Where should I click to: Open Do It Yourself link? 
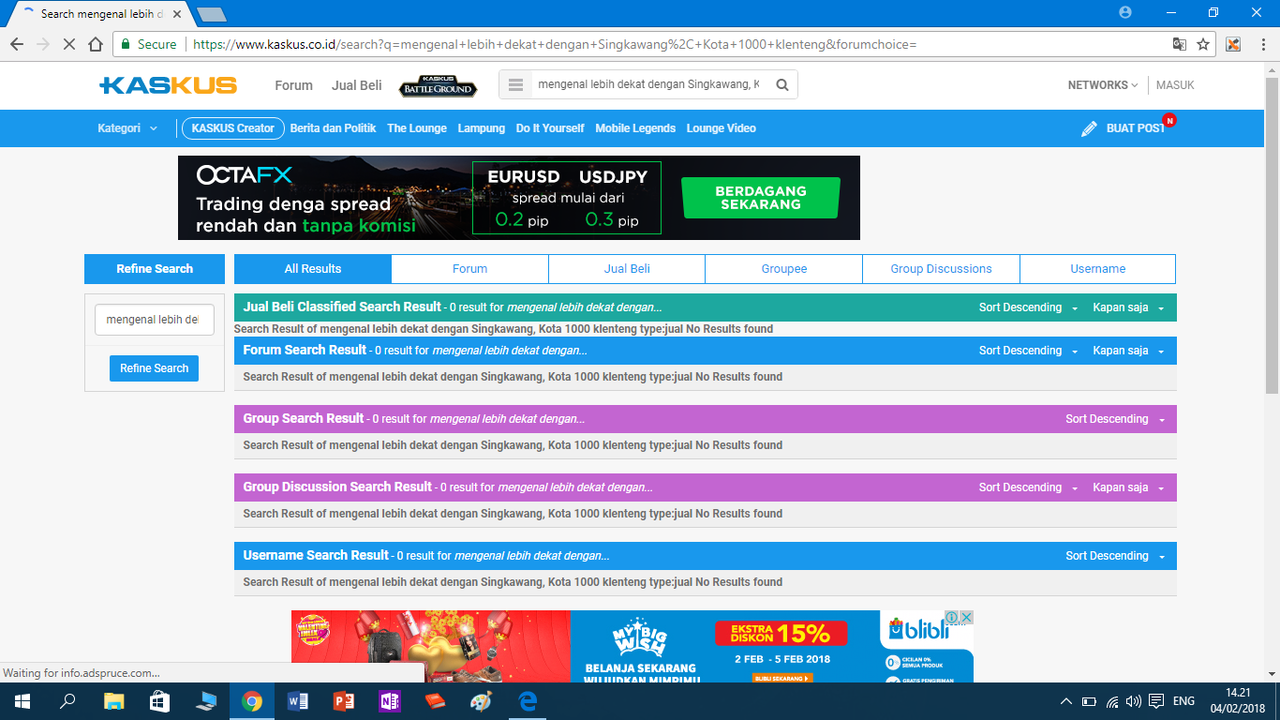coord(550,128)
